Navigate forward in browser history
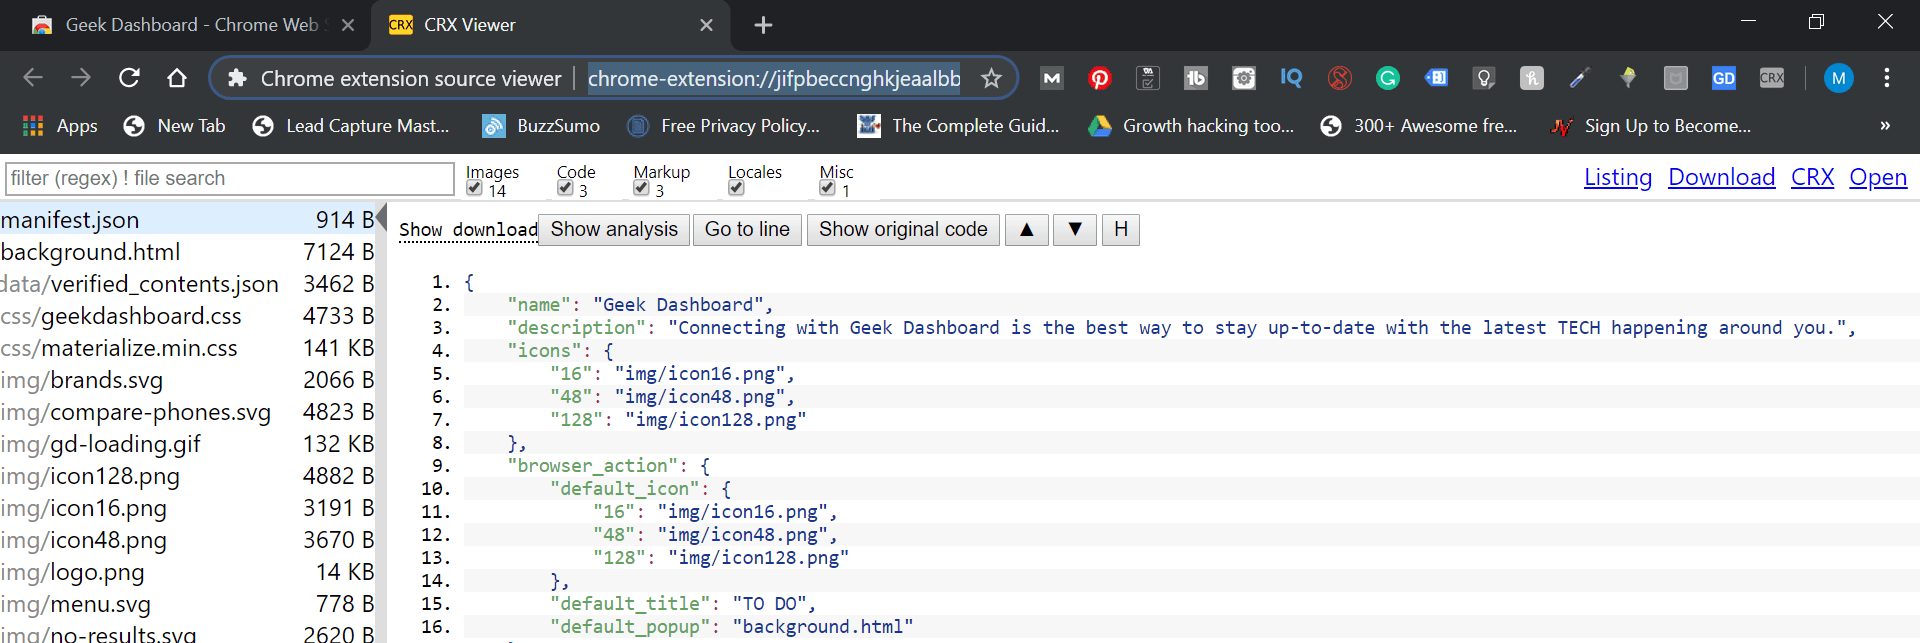The height and width of the screenshot is (643, 1920). (x=81, y=78)
